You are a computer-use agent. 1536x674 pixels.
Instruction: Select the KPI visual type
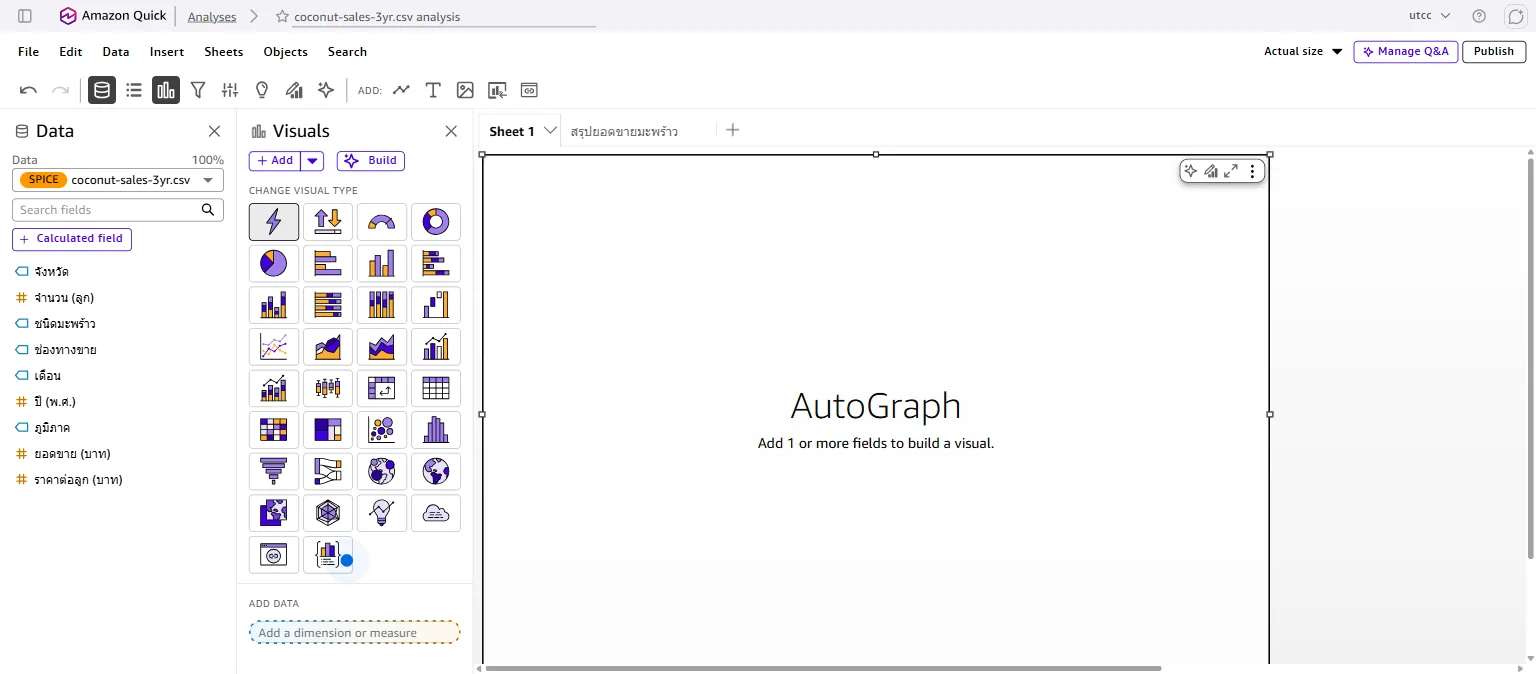coord(328,222)
